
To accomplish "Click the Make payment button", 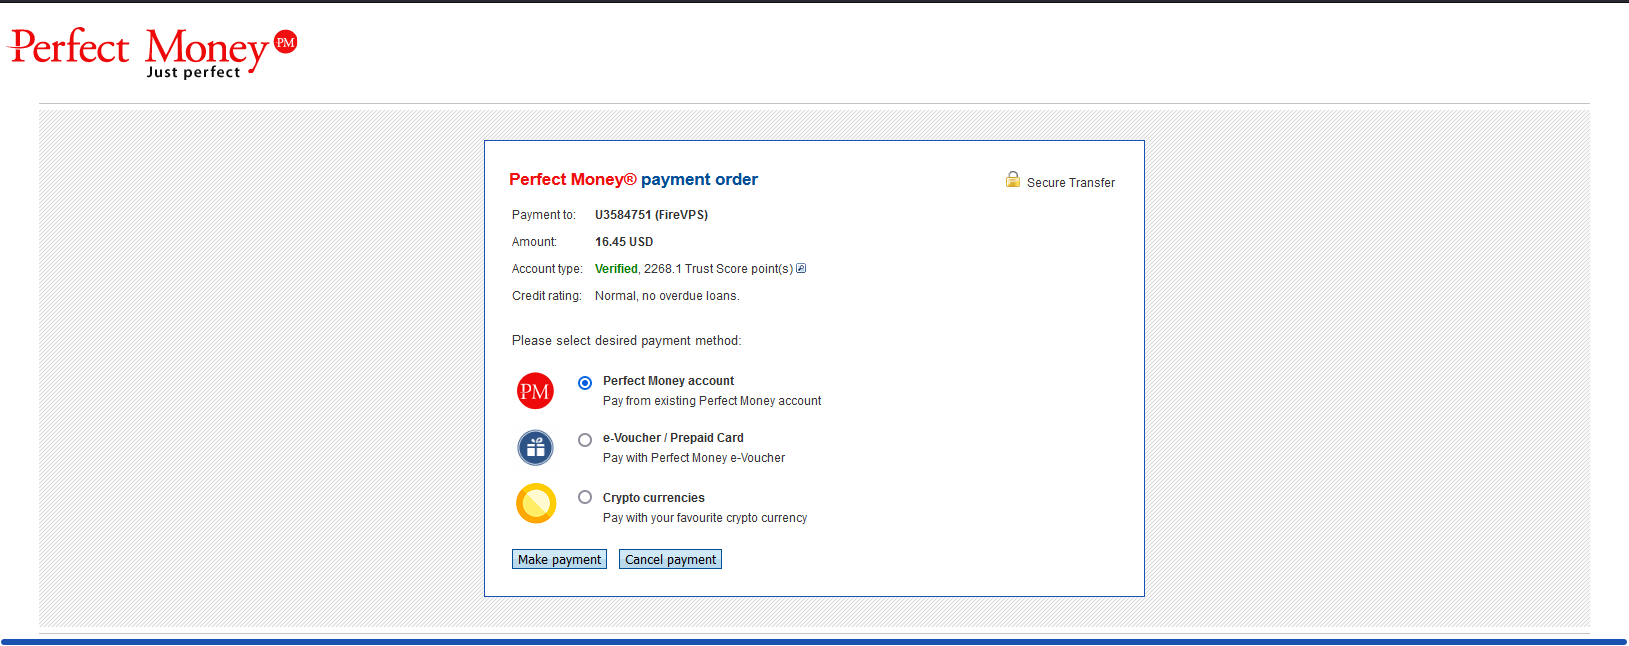I will (560, 559).
